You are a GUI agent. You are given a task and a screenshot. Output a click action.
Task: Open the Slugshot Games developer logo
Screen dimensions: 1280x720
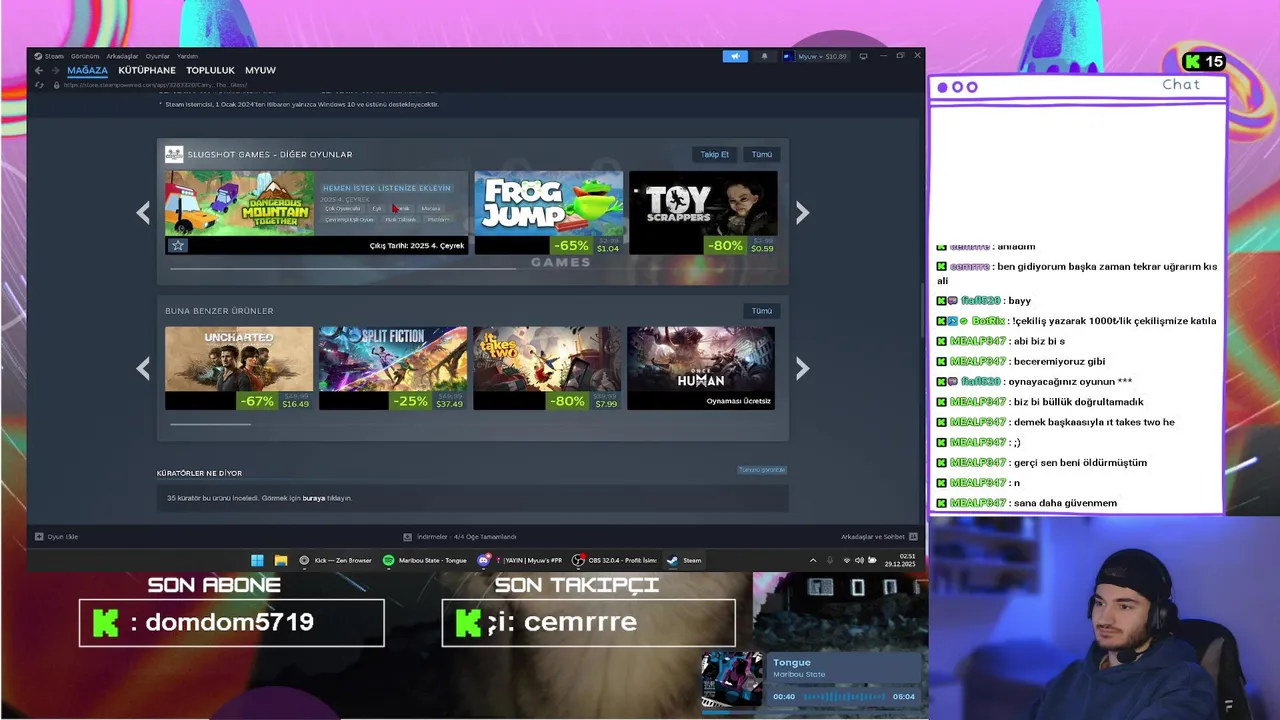pos(174,154)
